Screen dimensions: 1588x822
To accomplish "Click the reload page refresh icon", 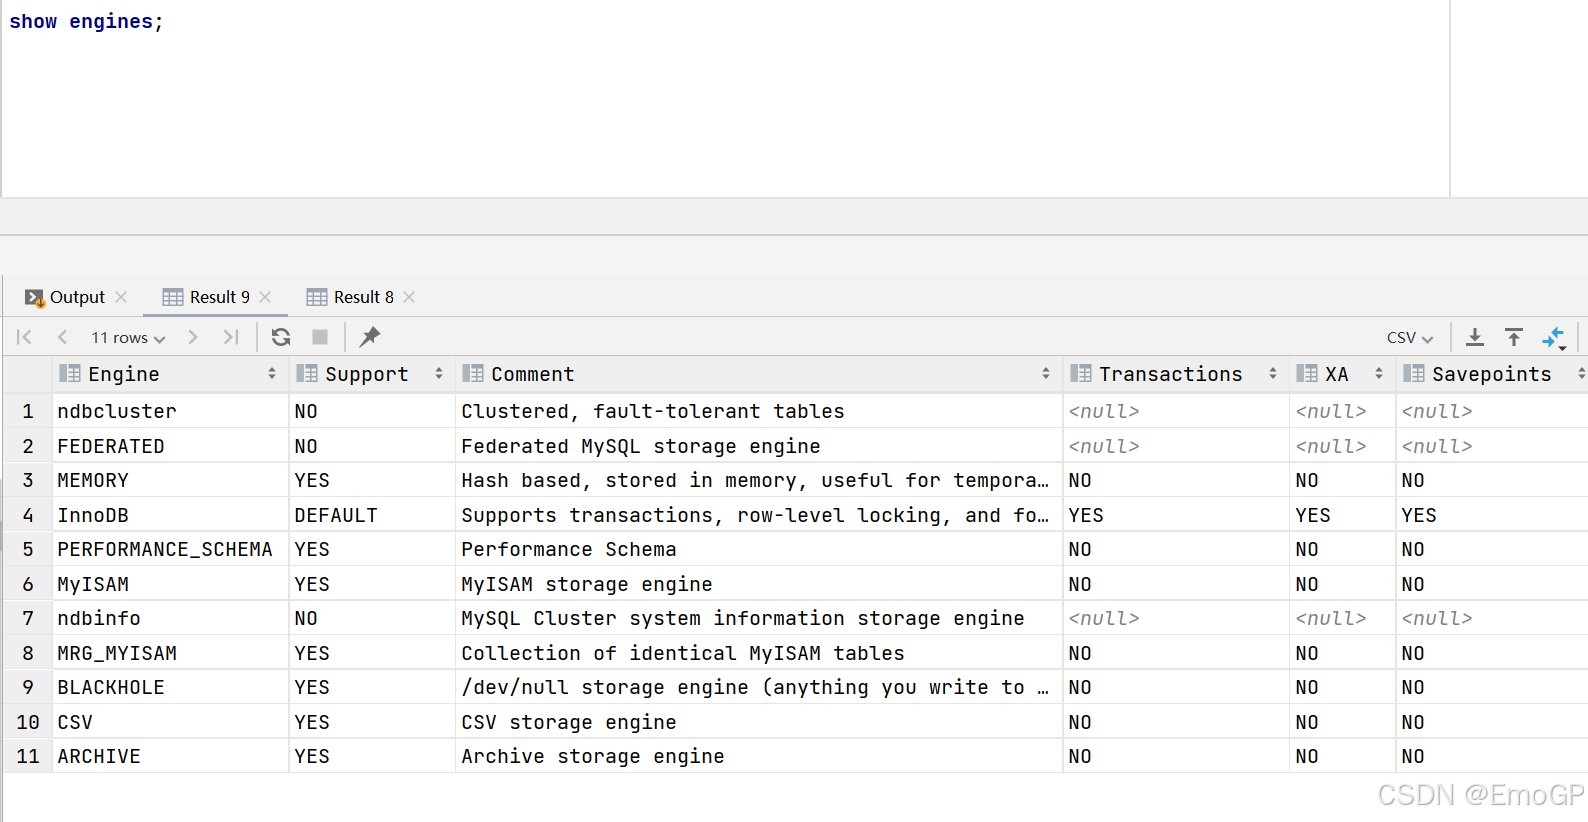I will [x=281, y=337].
